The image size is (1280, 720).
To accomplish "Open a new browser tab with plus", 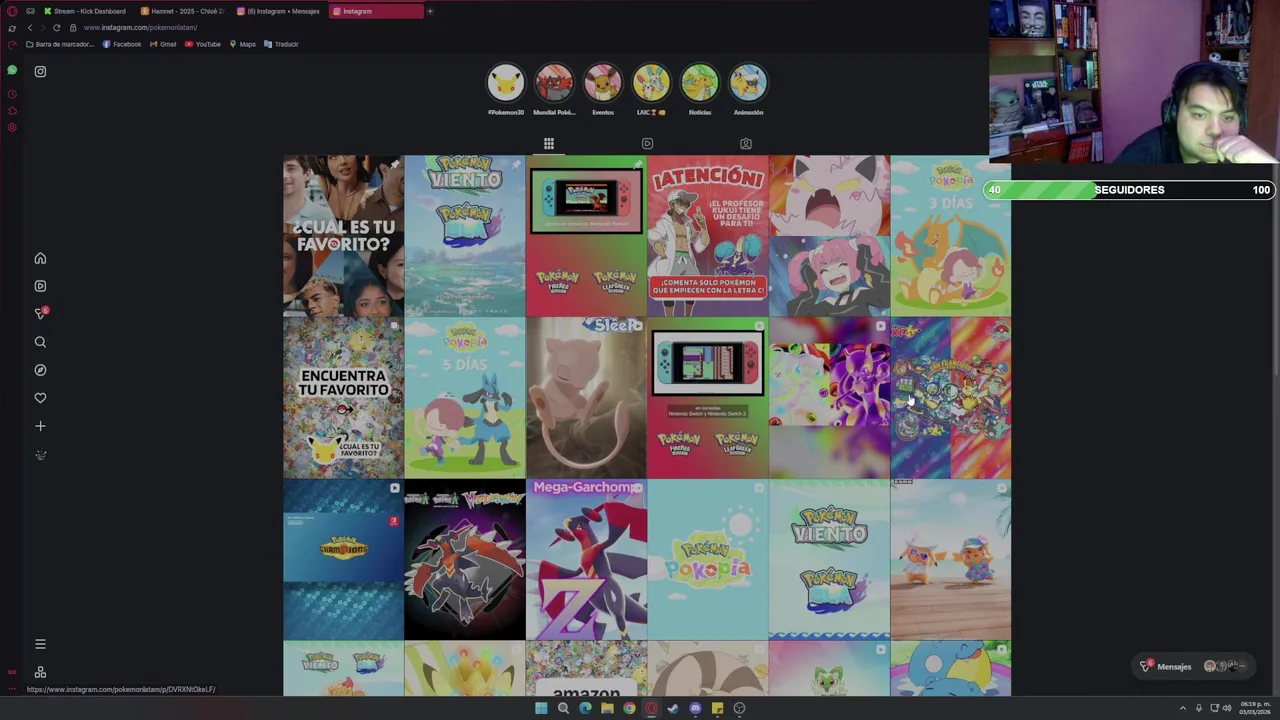I will click(430, 11).
